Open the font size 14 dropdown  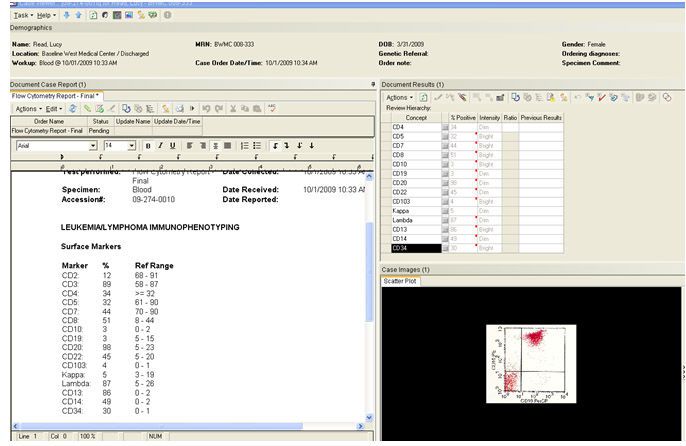click(x=133, y=146)
